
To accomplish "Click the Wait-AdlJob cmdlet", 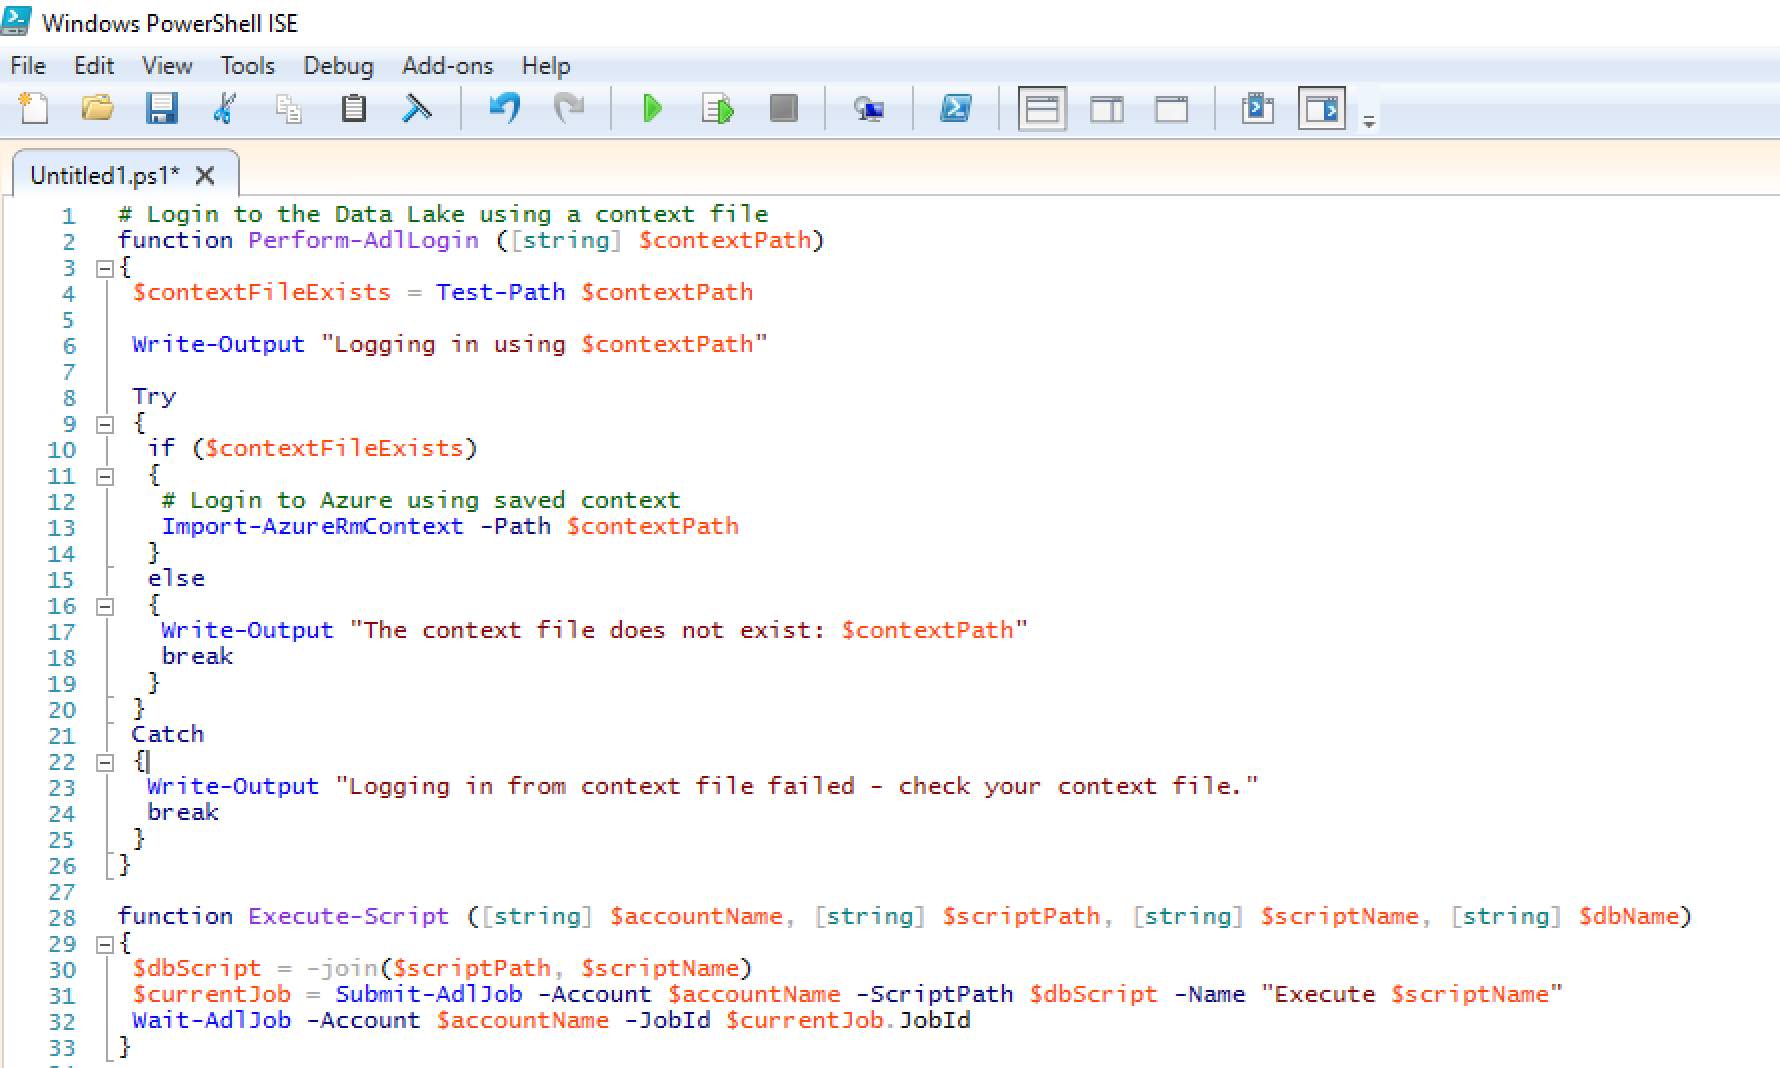I will pyautogui.click(x=211, y=1020).
